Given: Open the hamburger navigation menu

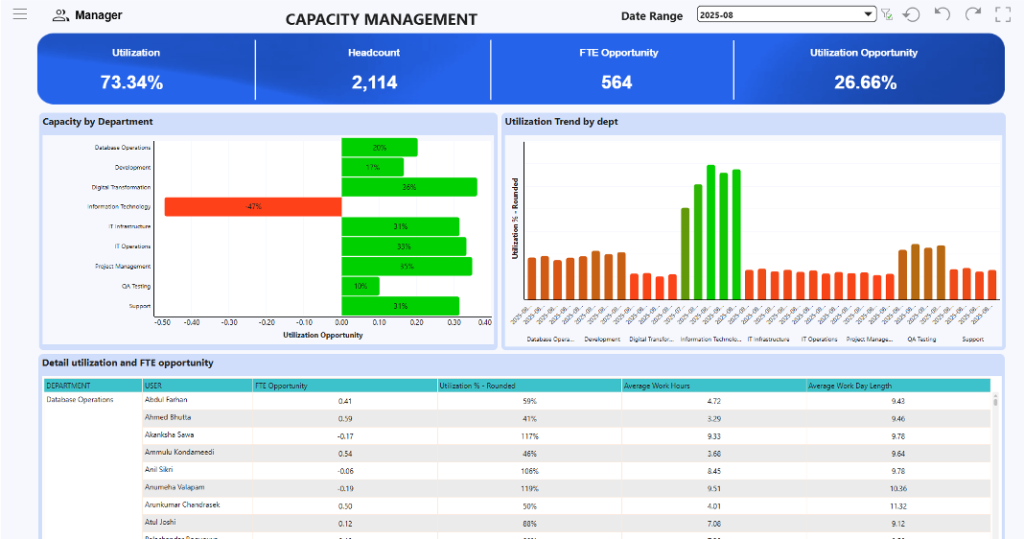Looking at the screenshot, I should click(20, 15).
